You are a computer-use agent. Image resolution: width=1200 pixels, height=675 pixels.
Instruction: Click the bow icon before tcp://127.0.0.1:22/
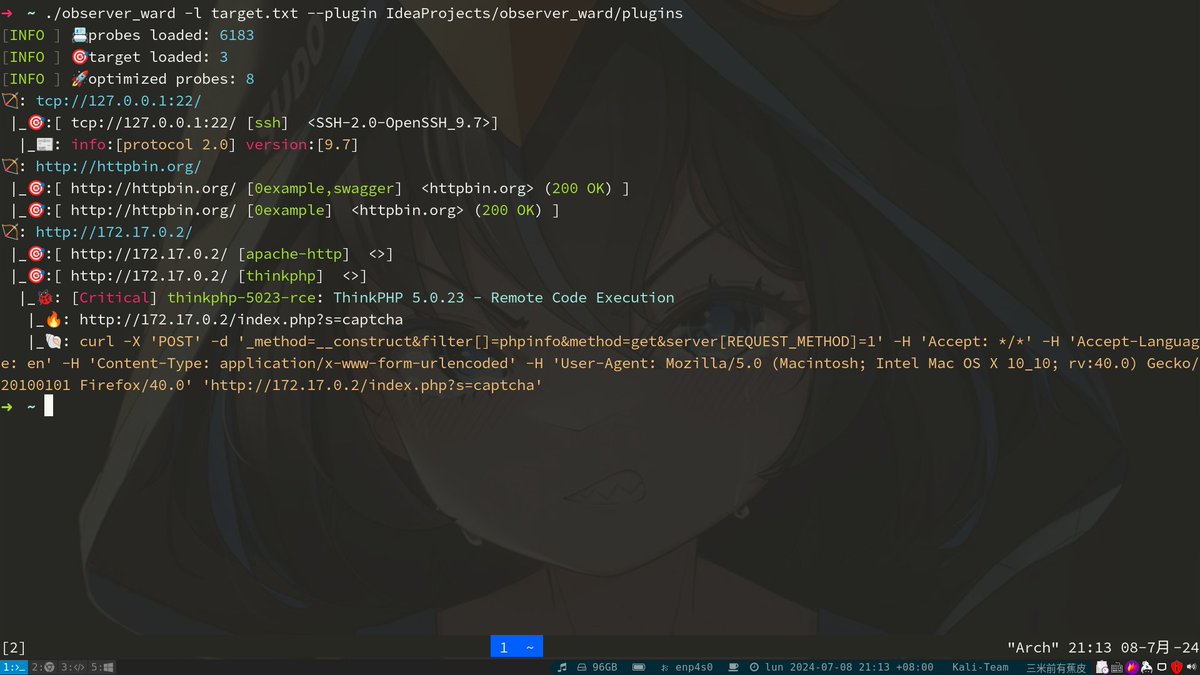click(x=9, y=101)
